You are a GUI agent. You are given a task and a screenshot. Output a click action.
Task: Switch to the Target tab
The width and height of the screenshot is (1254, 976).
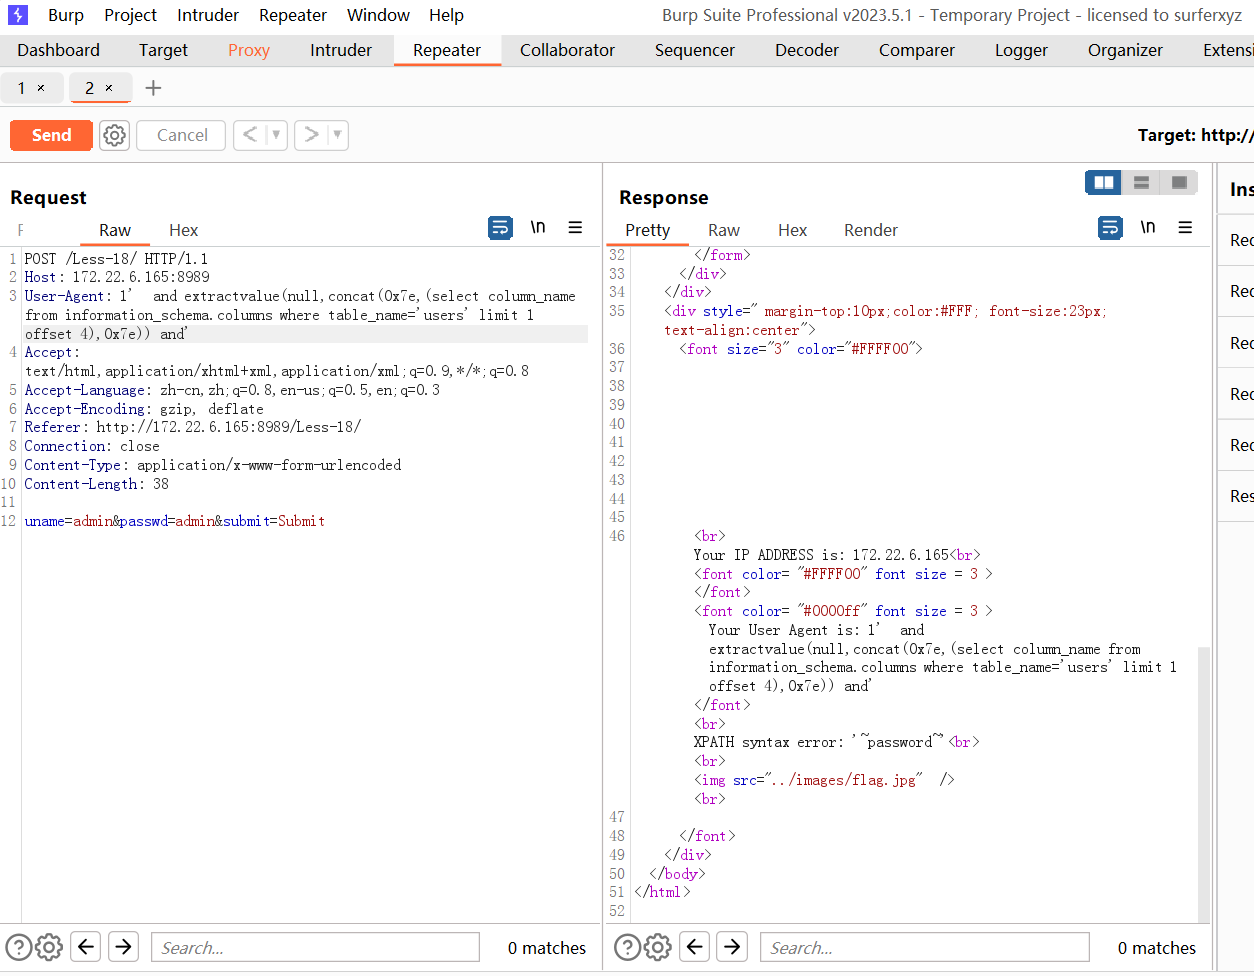[x=163, y=50]
